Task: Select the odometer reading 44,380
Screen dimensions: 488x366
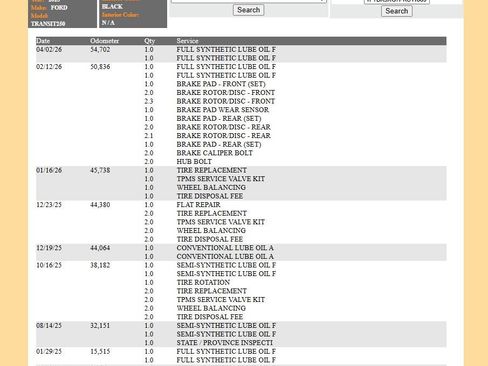Action: coord(100,205)
